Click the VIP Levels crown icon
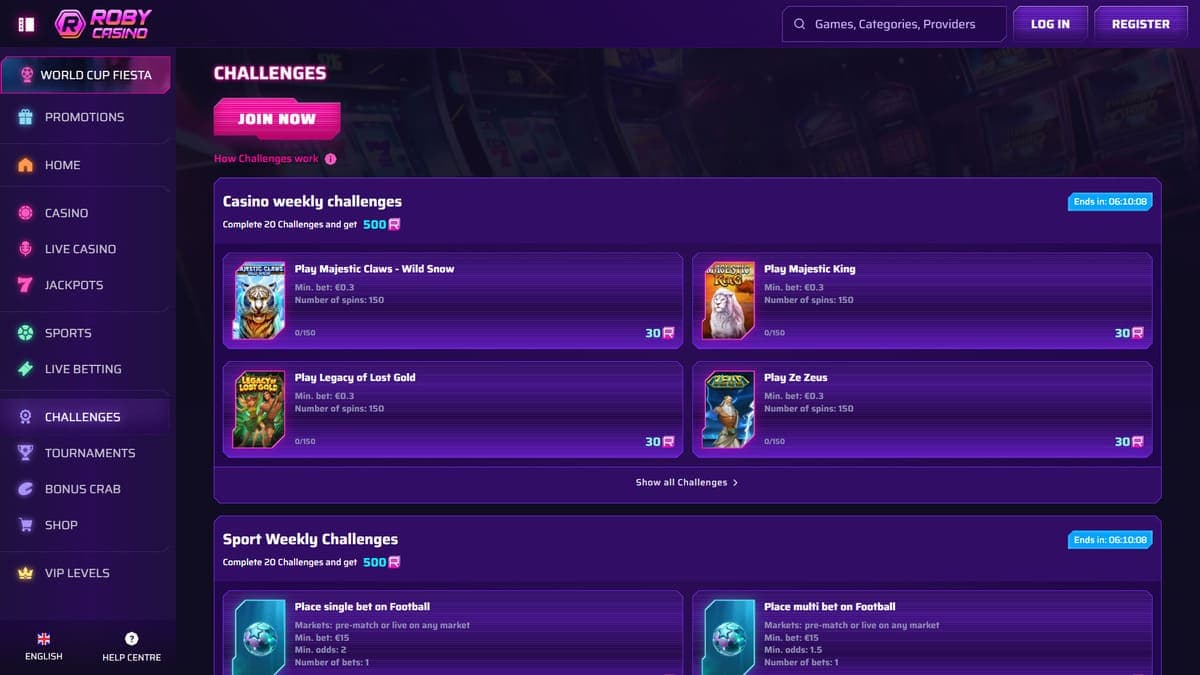1200x675 pixels. click(26, 573)
